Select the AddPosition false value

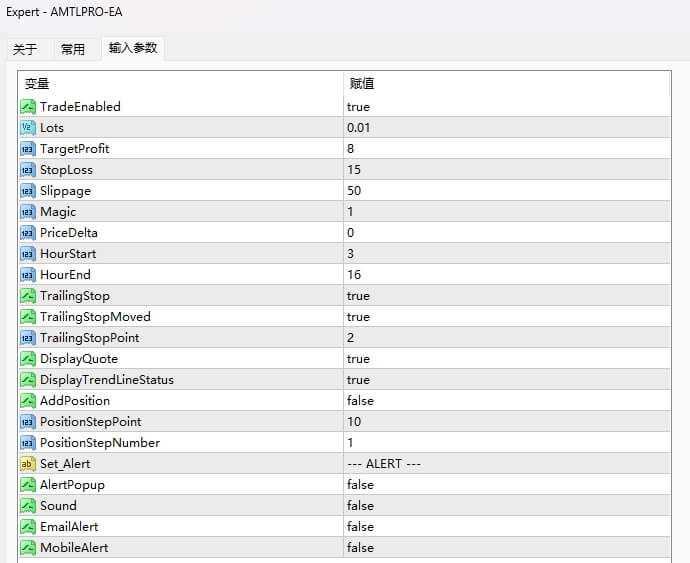point(360,401)
